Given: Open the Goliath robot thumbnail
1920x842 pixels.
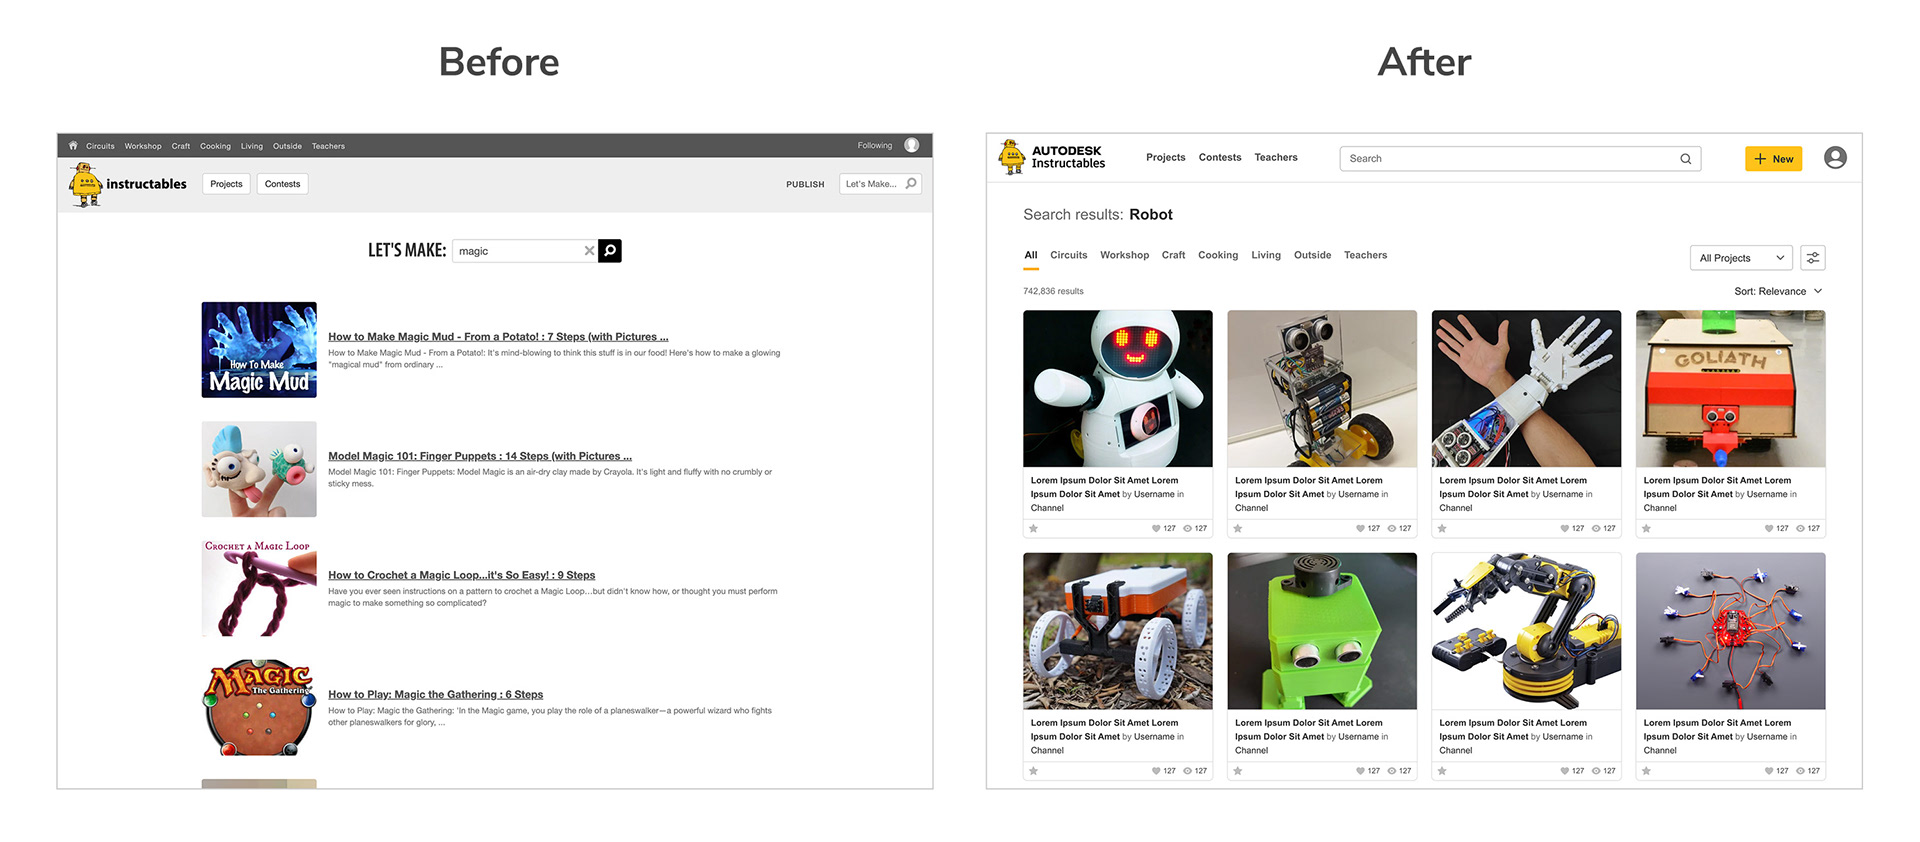Looking at the screenshot, I should (x=1731, y=389).
